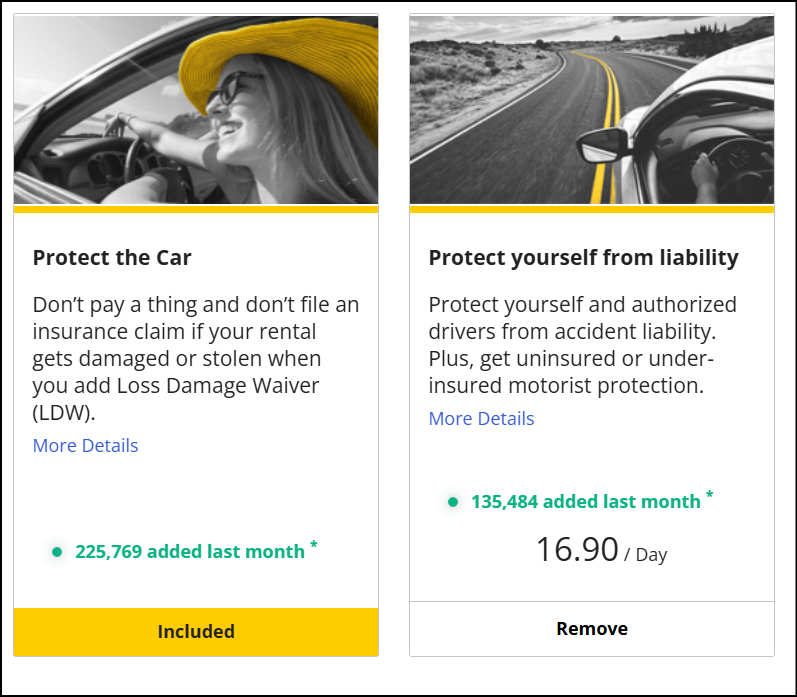Remove the liability protection add-on

click(592, 629)
